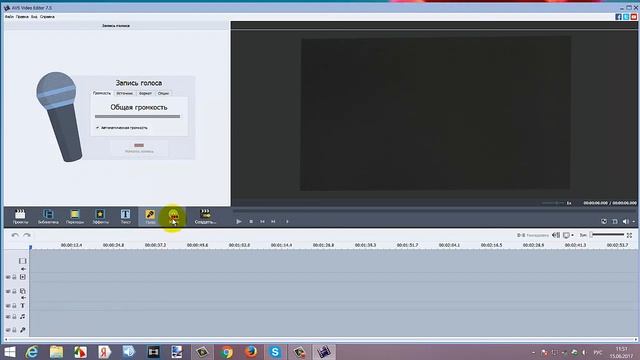Play the preview video
This screenshot has height=360, width=640.
tap(239, 221)
